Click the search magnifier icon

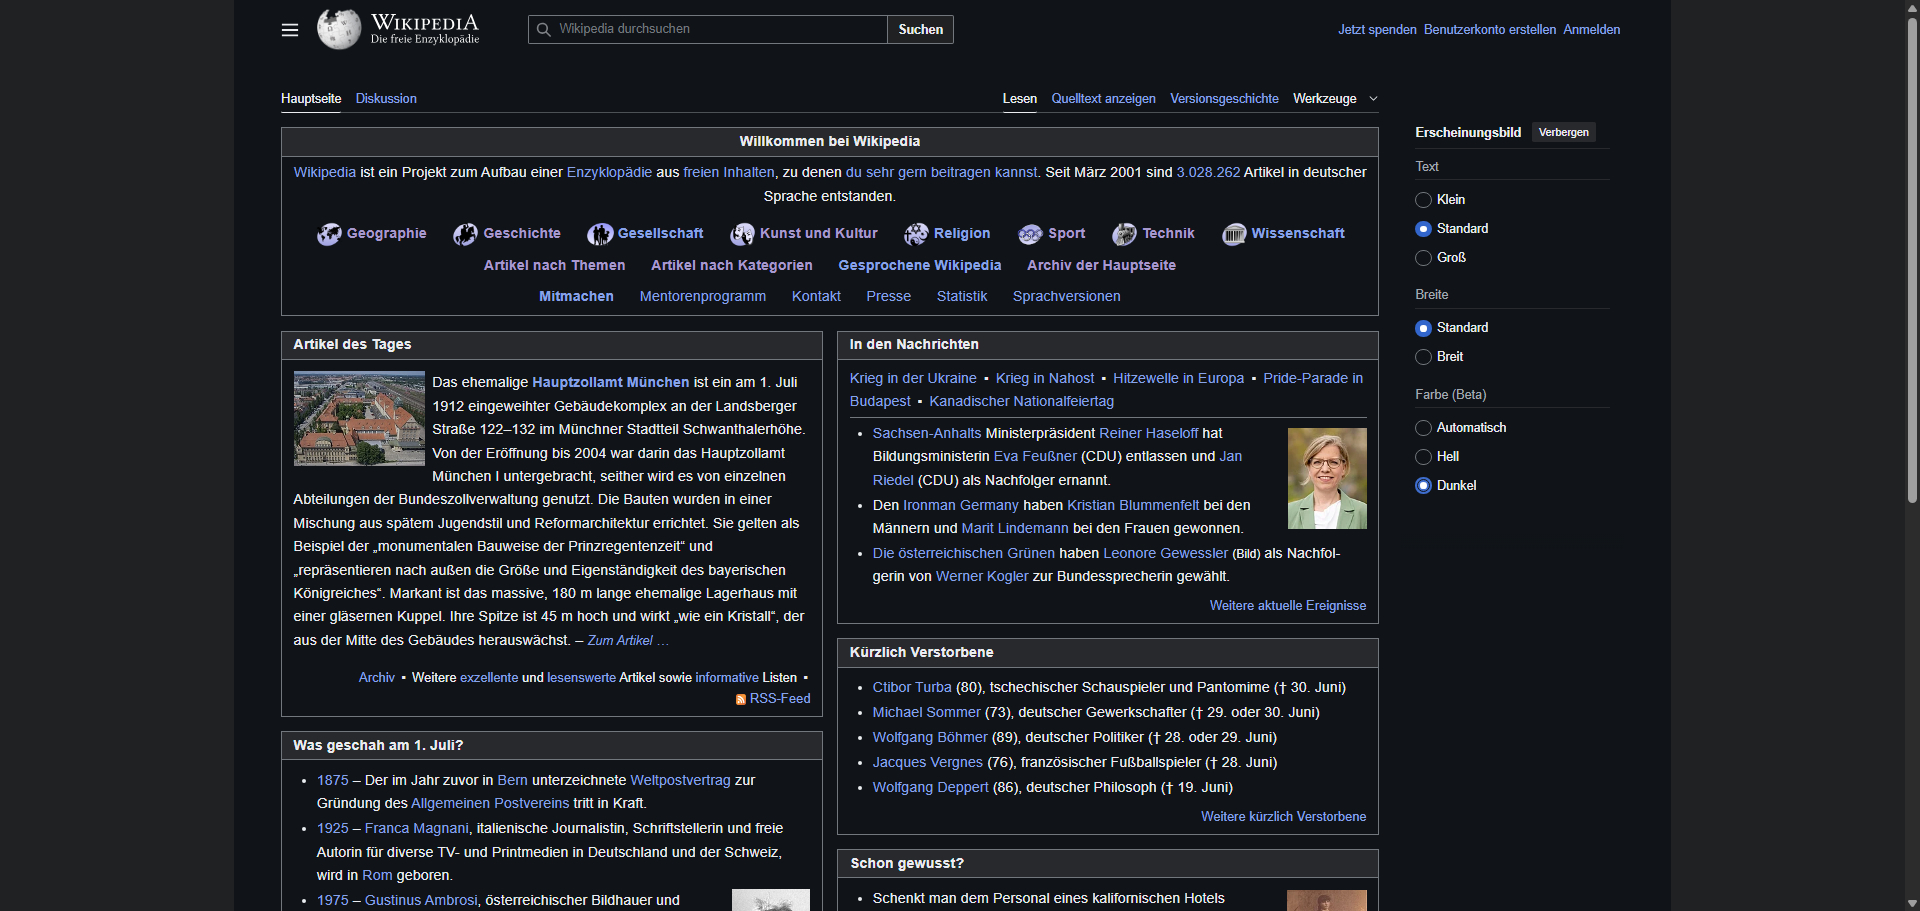coord(544,29)
